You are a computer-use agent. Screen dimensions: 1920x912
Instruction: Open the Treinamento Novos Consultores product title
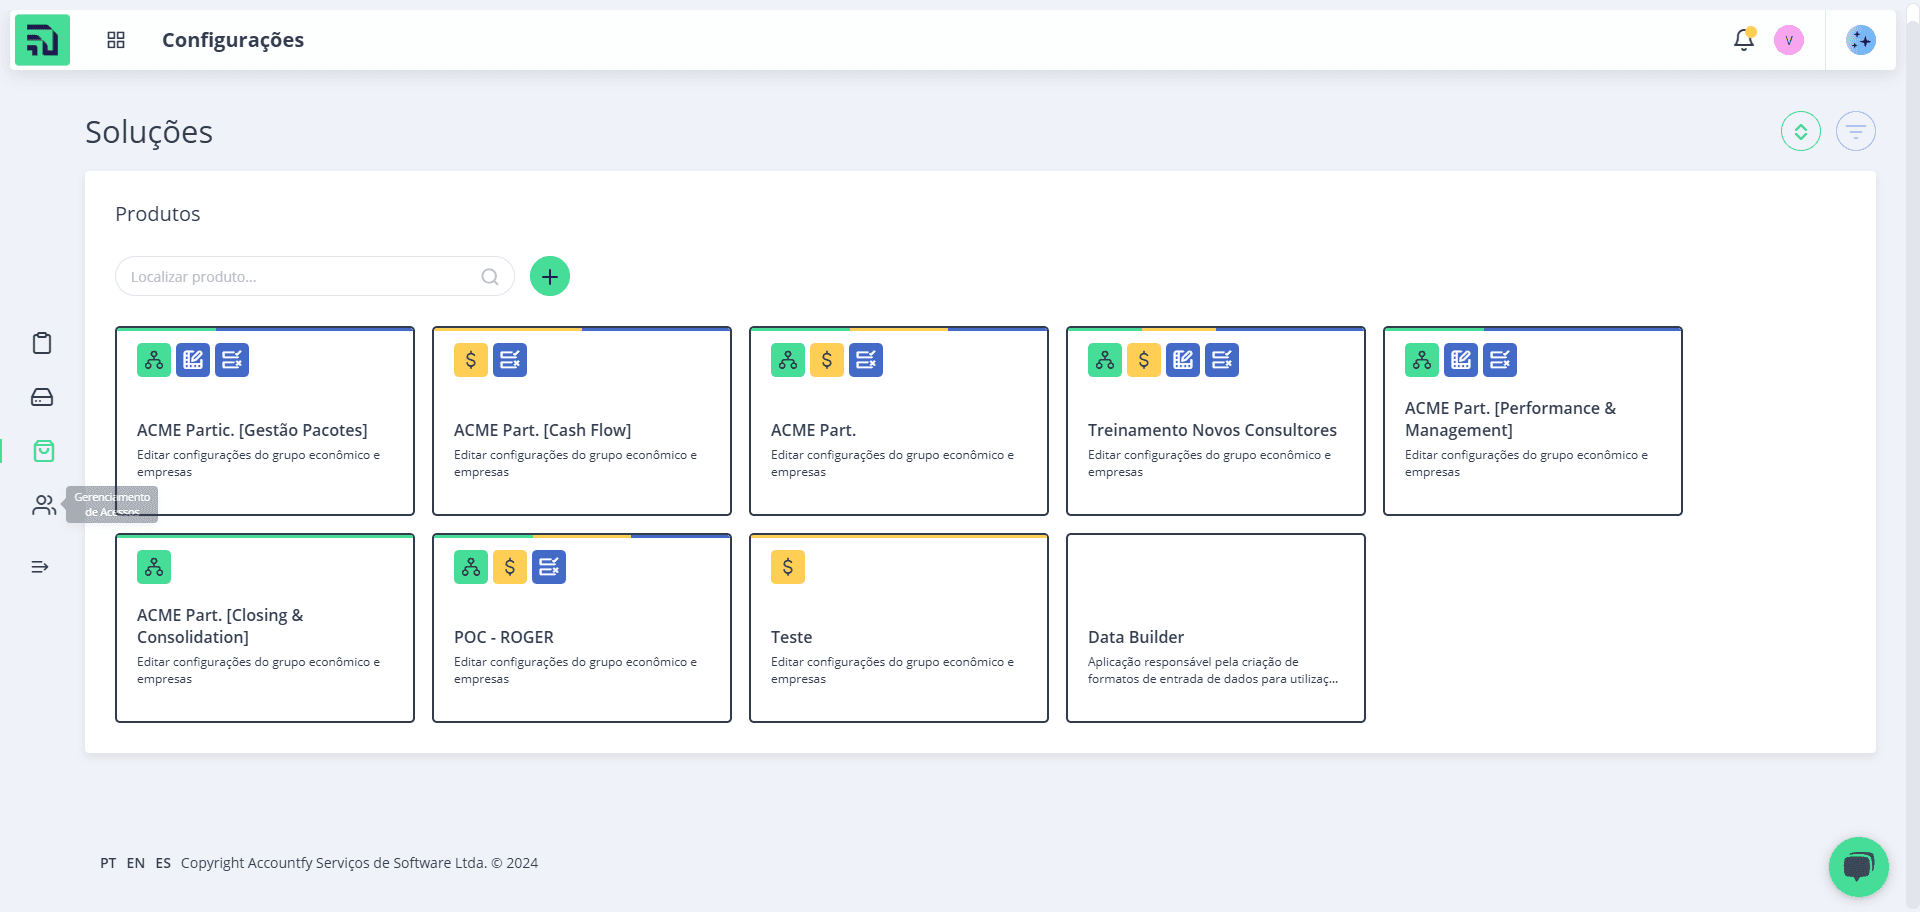(x=1212, y=430)
